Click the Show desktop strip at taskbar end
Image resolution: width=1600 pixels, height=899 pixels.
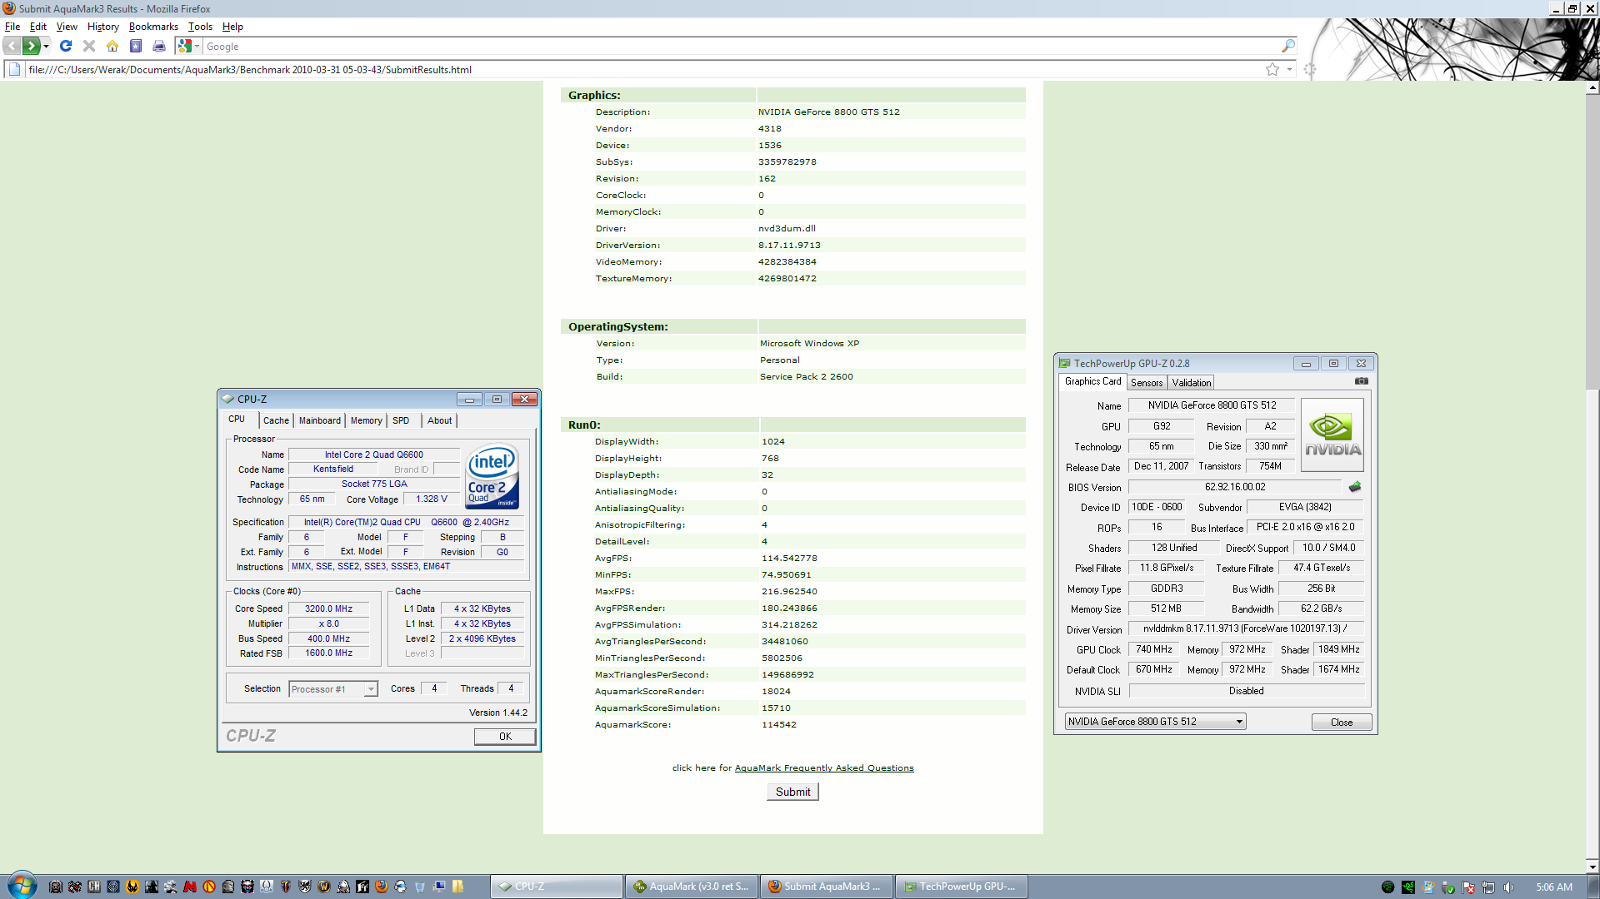coord(1593,886)
